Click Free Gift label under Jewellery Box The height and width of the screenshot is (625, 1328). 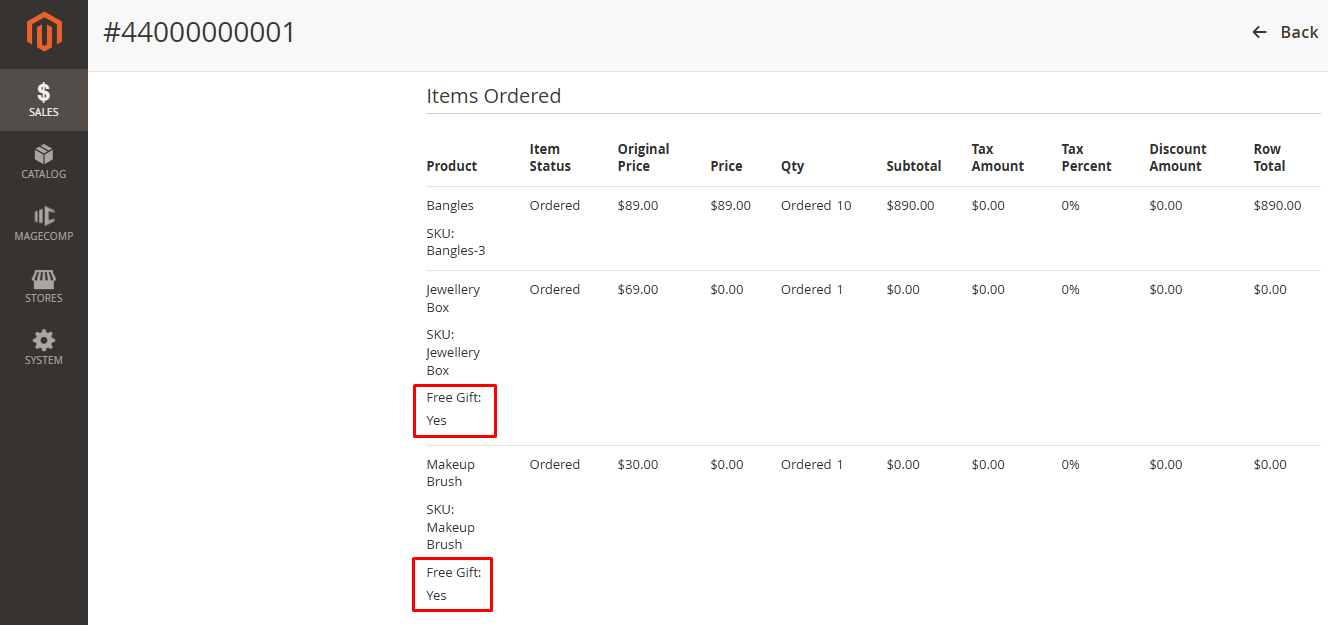tap(453, 397)
